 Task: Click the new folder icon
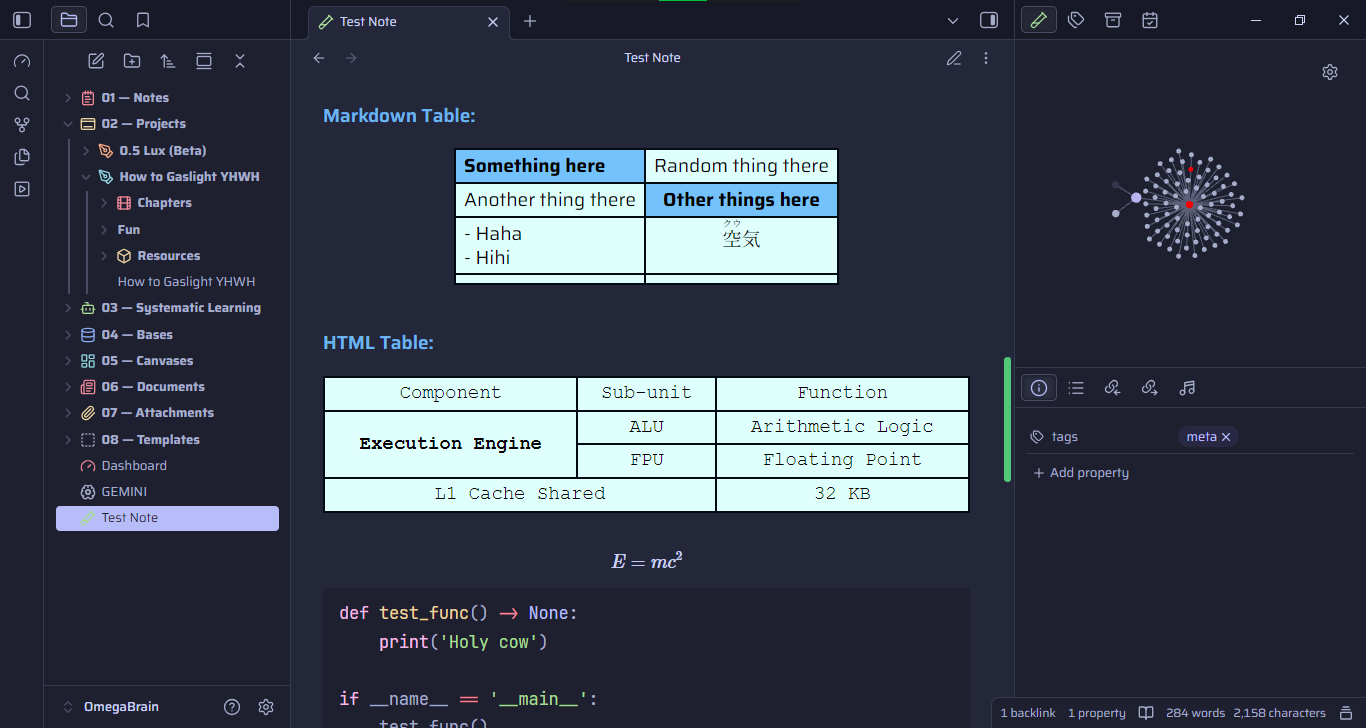(x=132, y=61)
